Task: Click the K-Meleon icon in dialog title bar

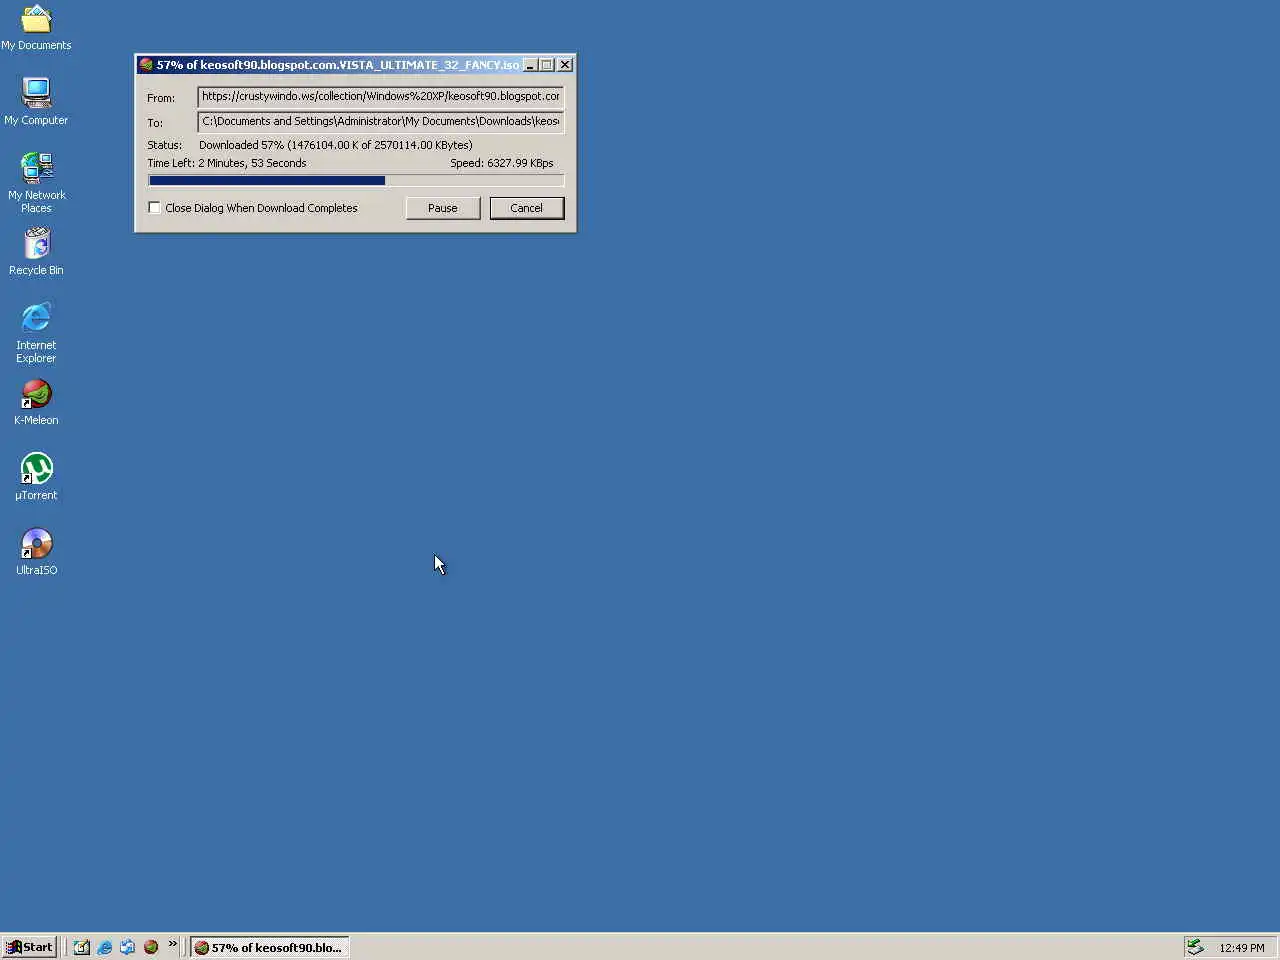Action: [146, 65]
